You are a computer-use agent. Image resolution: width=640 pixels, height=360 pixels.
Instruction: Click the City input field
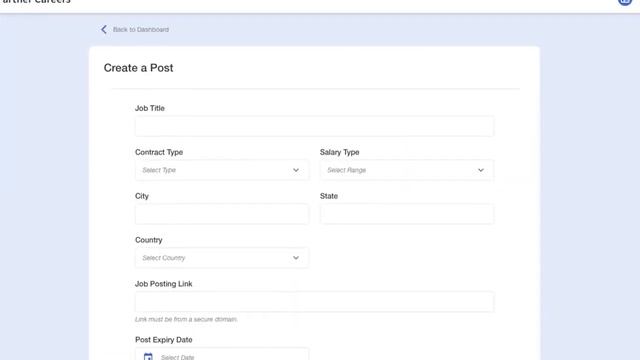(x=222, y=214)
